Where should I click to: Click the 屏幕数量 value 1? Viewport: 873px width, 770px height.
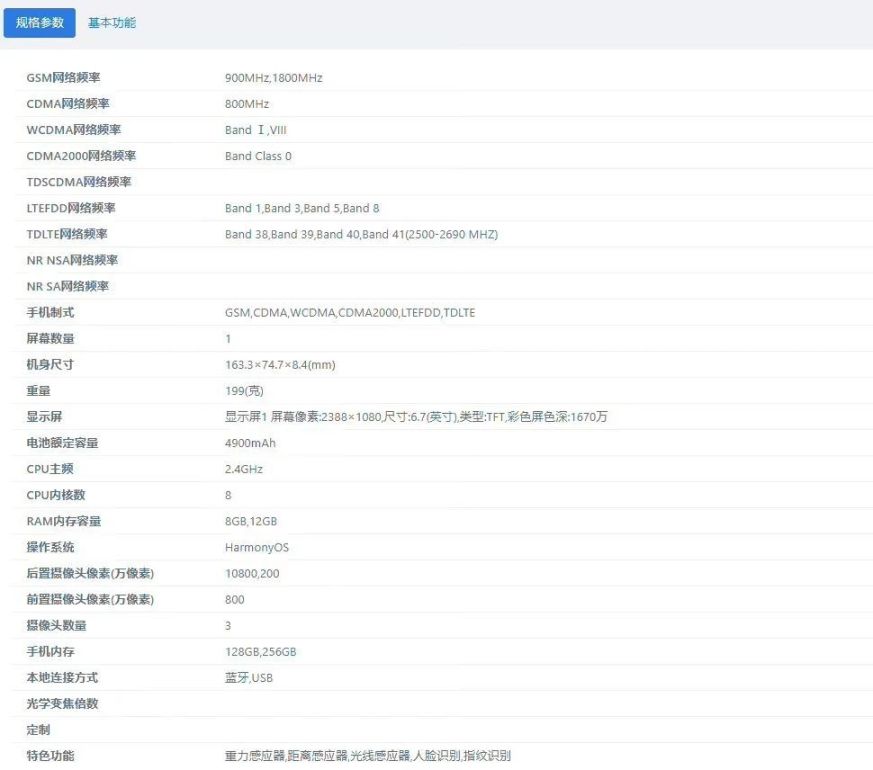(x=228, y=339)
